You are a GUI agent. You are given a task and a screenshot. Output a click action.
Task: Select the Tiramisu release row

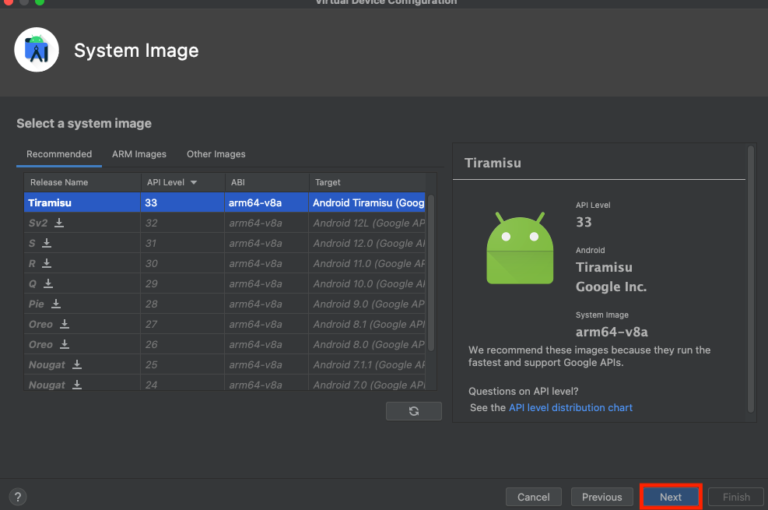pyautogui.click(x=225, y=202)
